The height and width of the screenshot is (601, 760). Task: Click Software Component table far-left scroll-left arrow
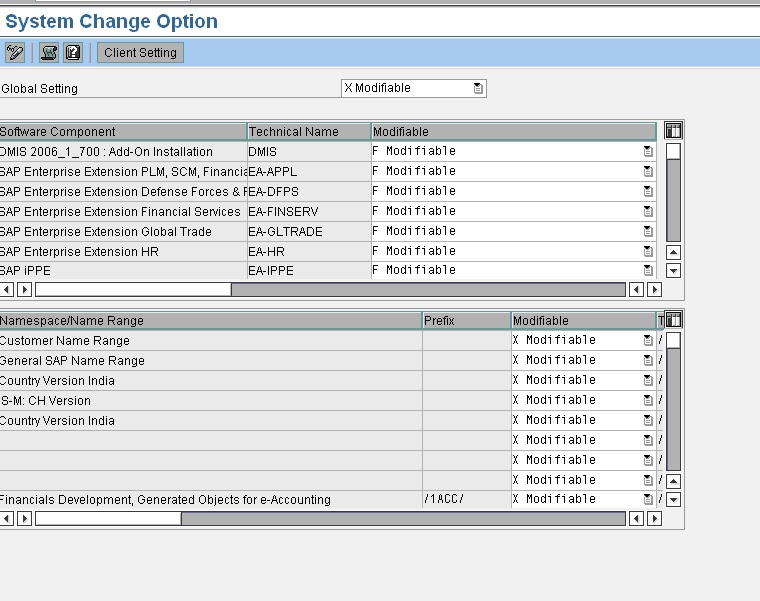7,290
